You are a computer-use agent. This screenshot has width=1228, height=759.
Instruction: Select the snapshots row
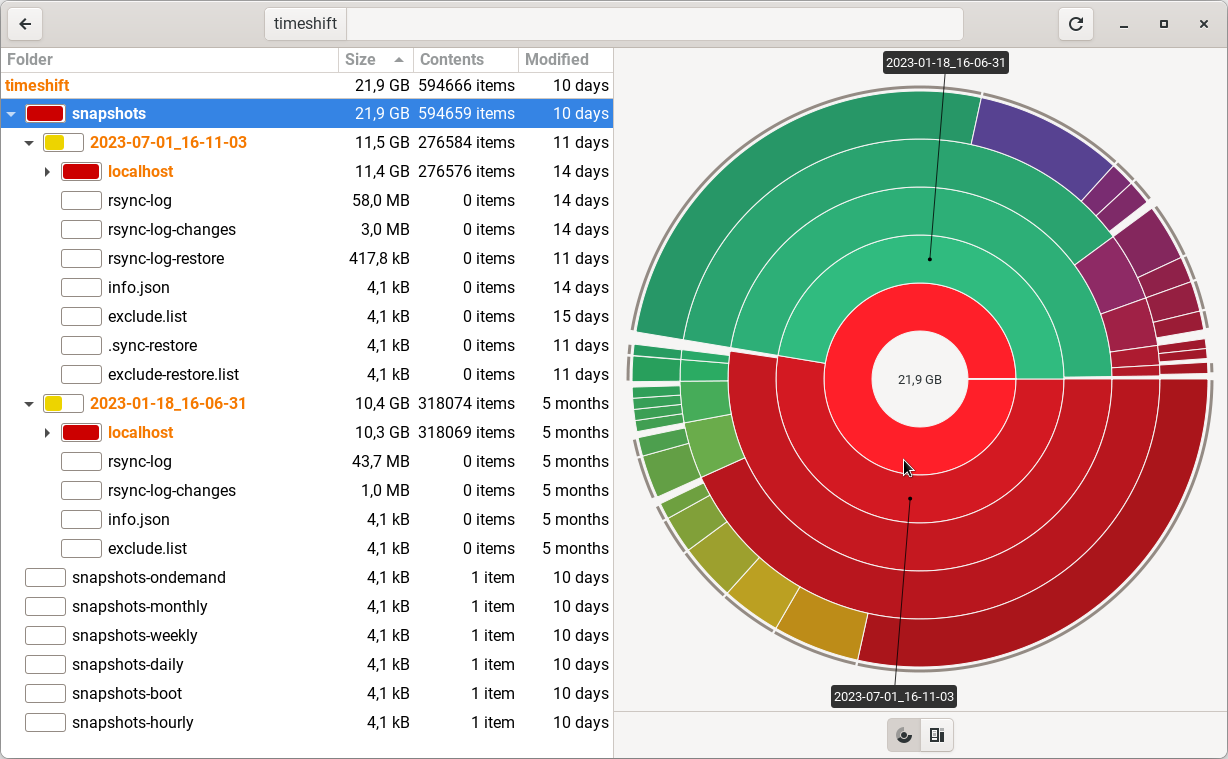point(306,114)
